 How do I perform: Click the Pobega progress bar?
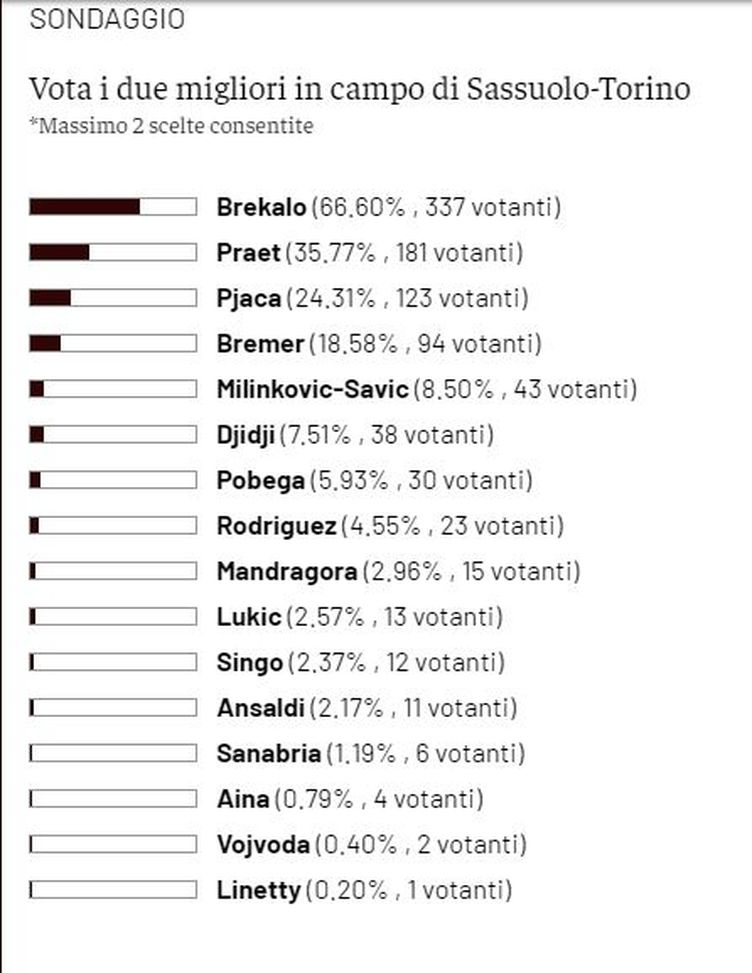113,480
